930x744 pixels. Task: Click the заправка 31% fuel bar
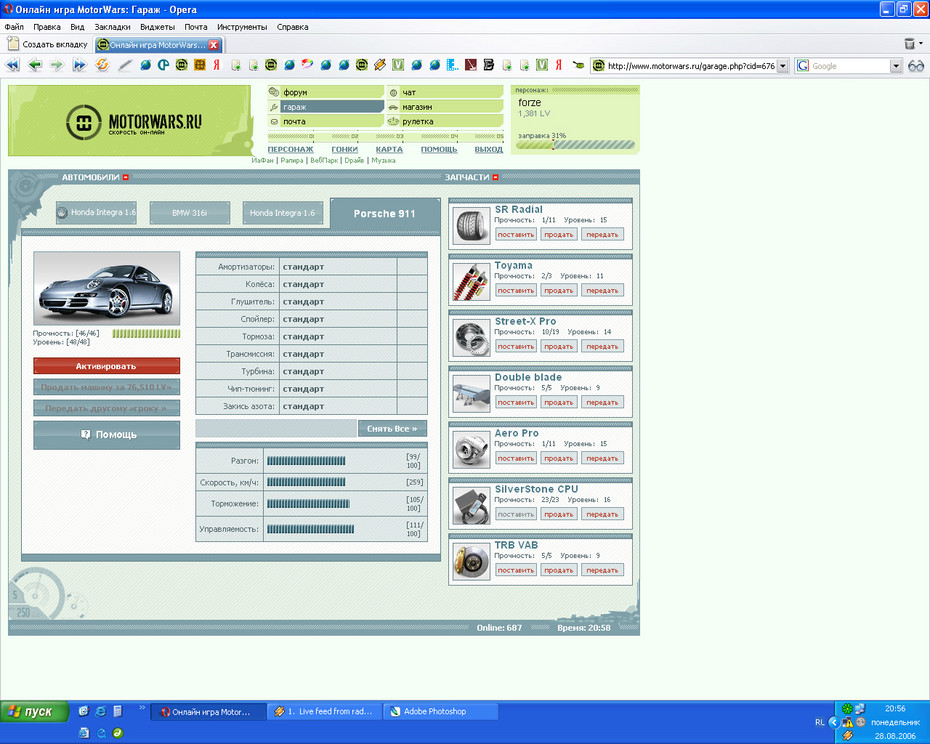click(x=575, y=145)
